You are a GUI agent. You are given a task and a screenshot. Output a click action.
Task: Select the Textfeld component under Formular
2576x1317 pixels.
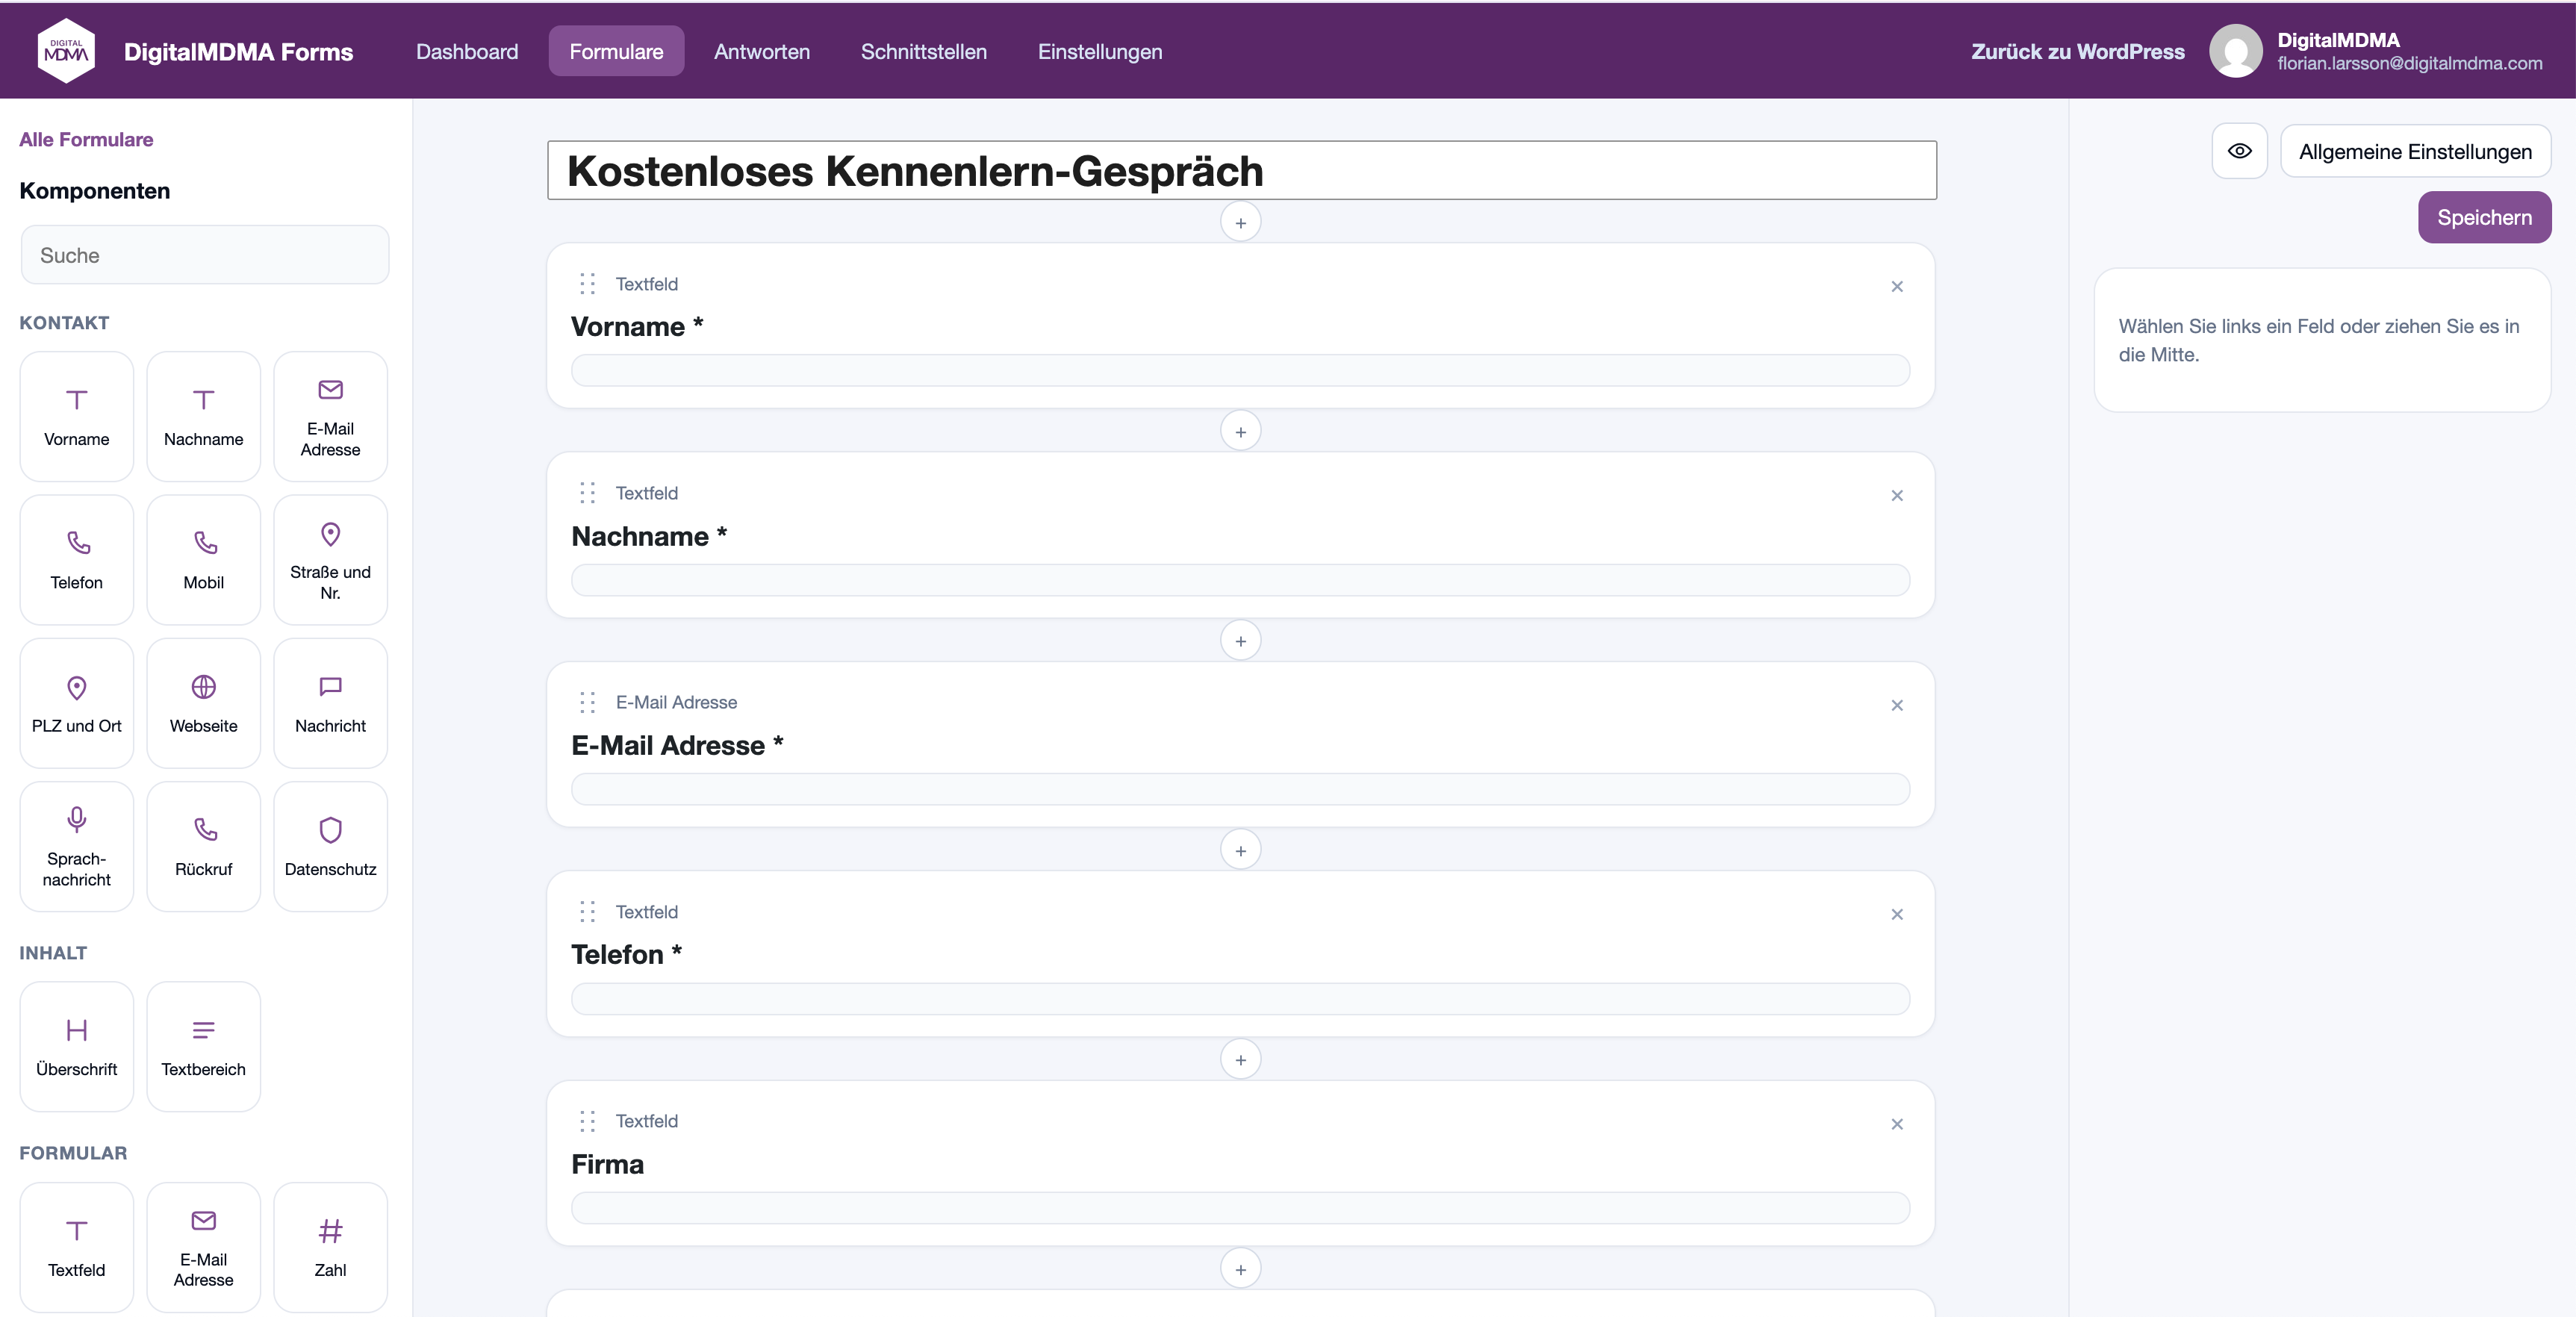[76, 1247]
